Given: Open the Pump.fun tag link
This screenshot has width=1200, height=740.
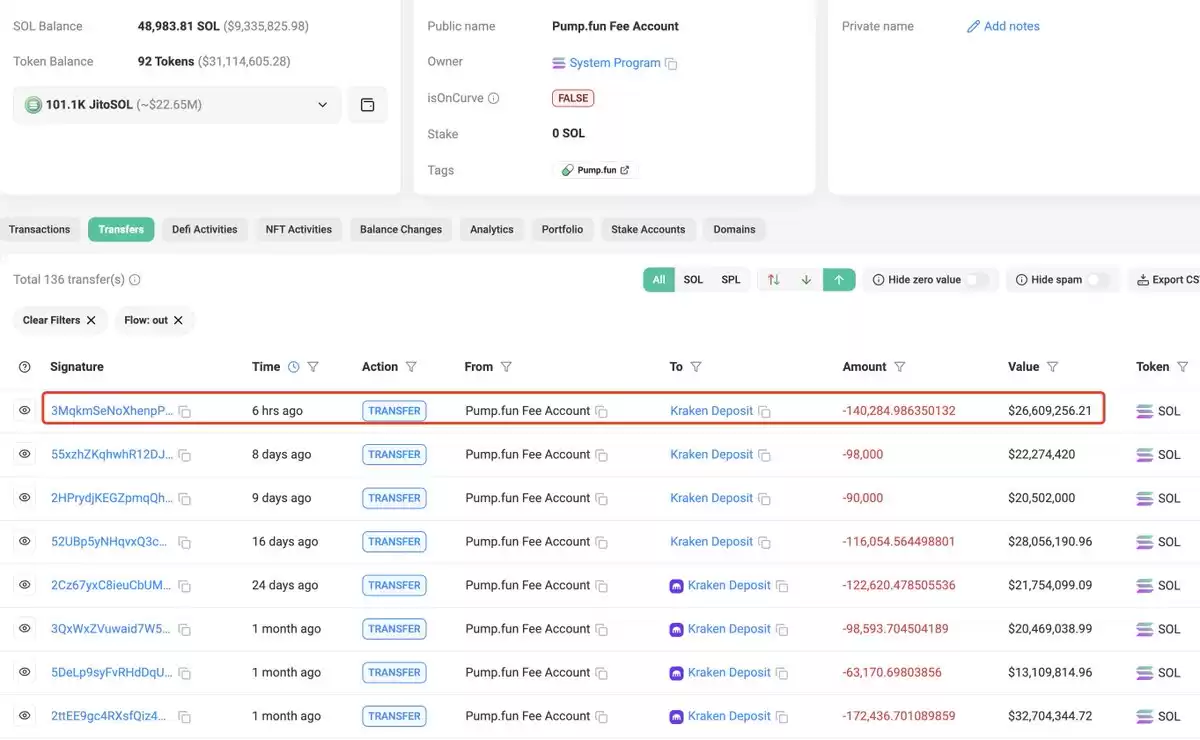Looking at the screenshot, I should (595, 170).
